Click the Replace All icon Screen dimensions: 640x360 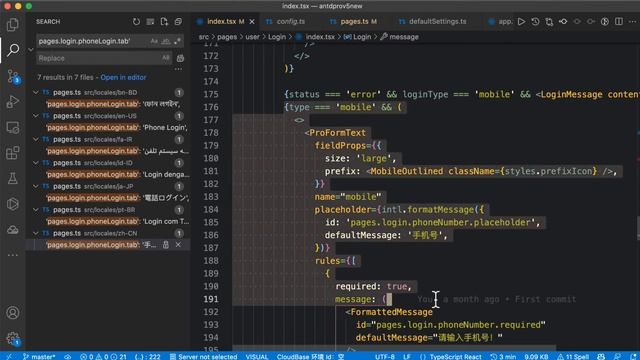[x=180, y=58]
